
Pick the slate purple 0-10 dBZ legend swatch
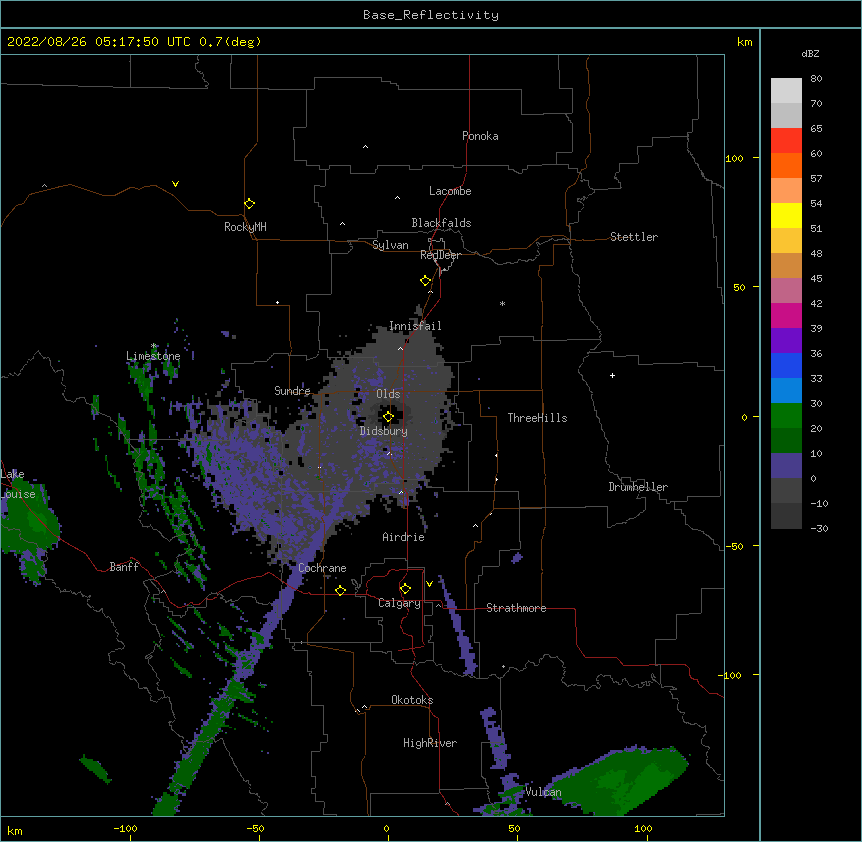coord(786,466)
